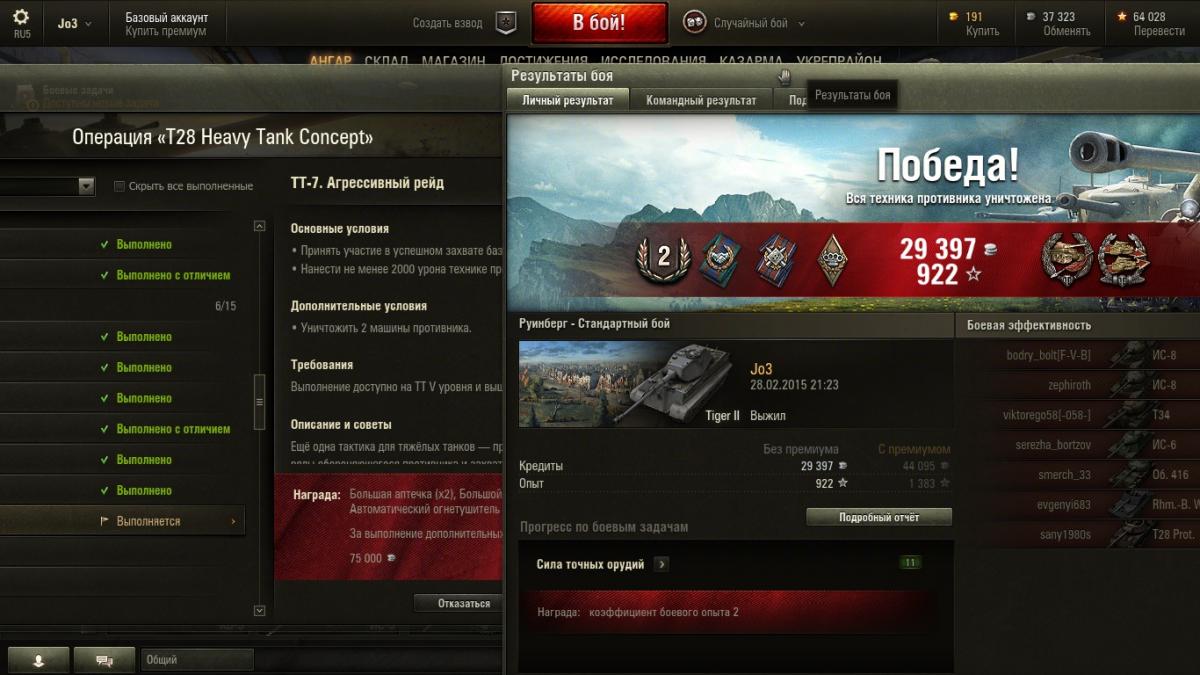Click the mission list scrollbar handle
Screen dimensions: 1200x675
[260, 401]
